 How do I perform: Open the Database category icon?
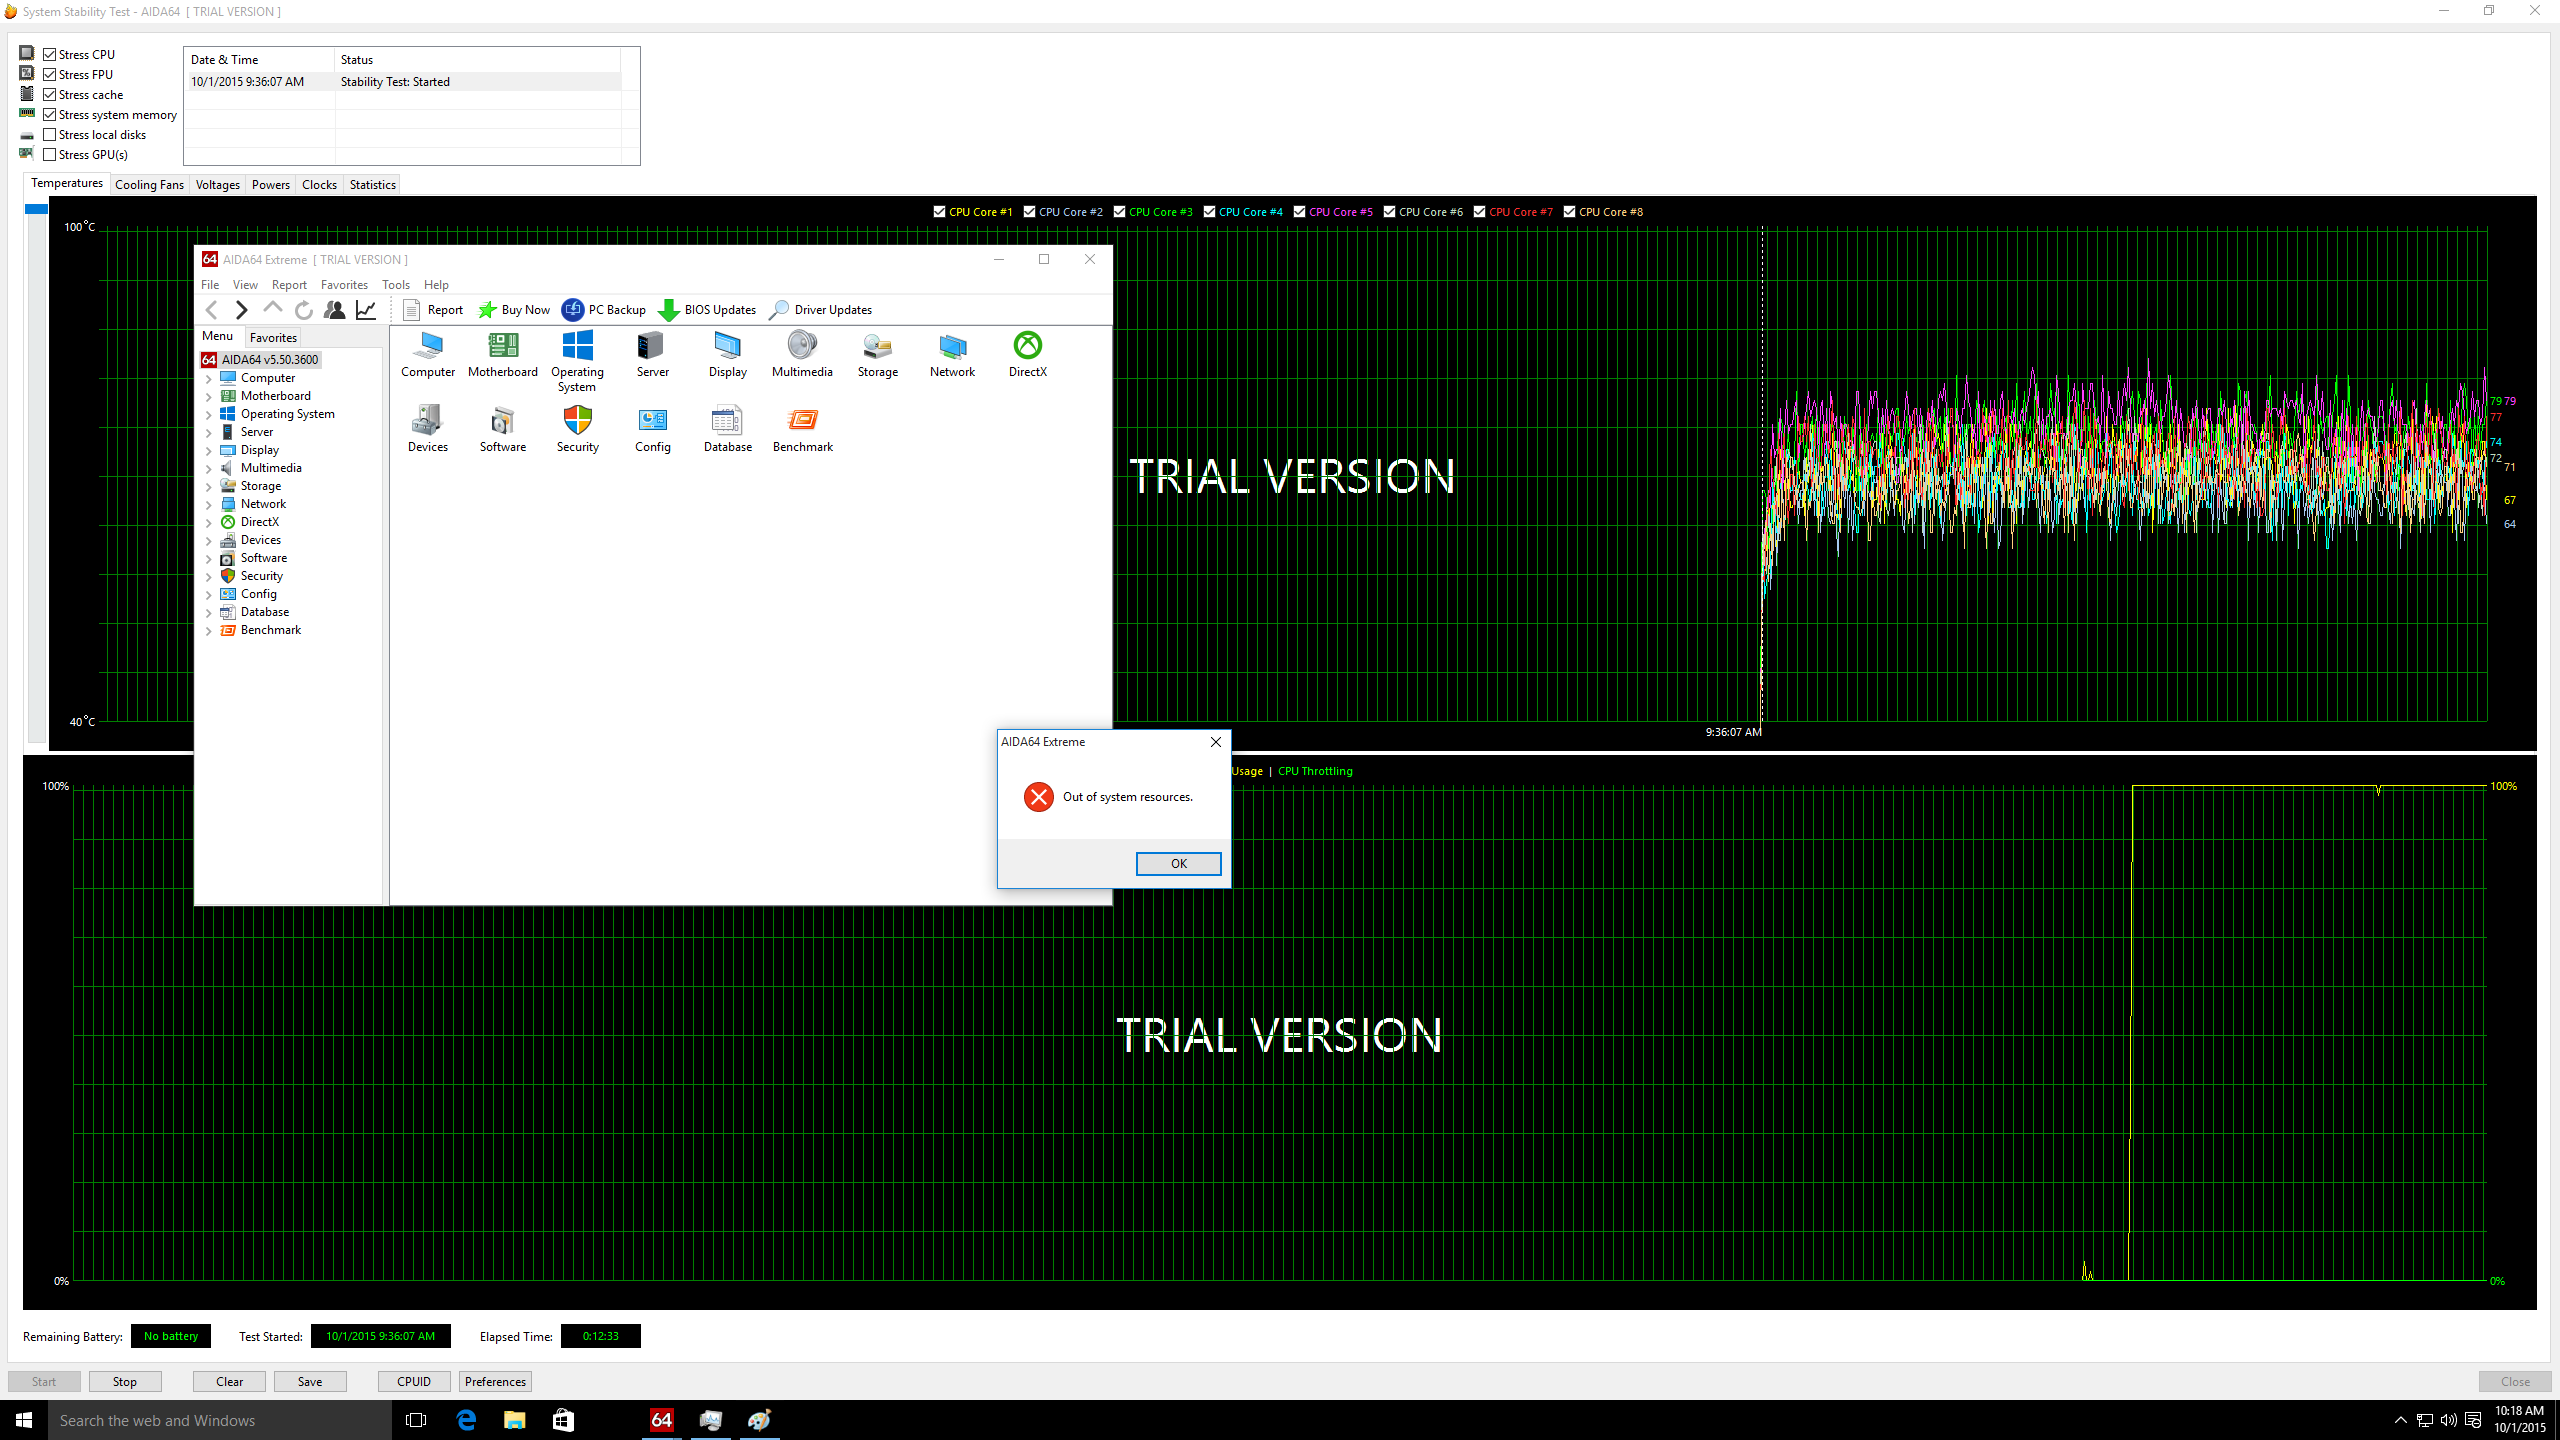click(x=727, y=430)
